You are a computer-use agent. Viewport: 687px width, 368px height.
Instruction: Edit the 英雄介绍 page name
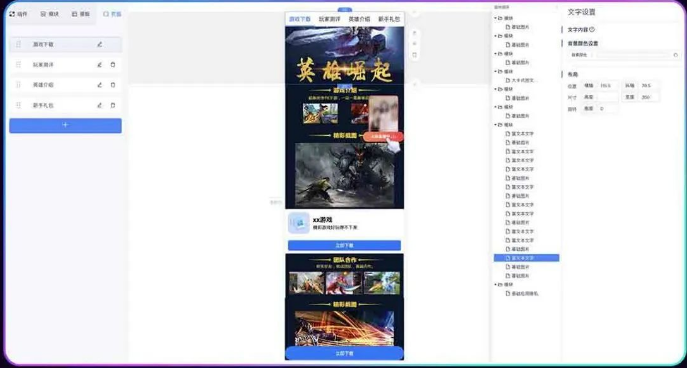point(99,85)
